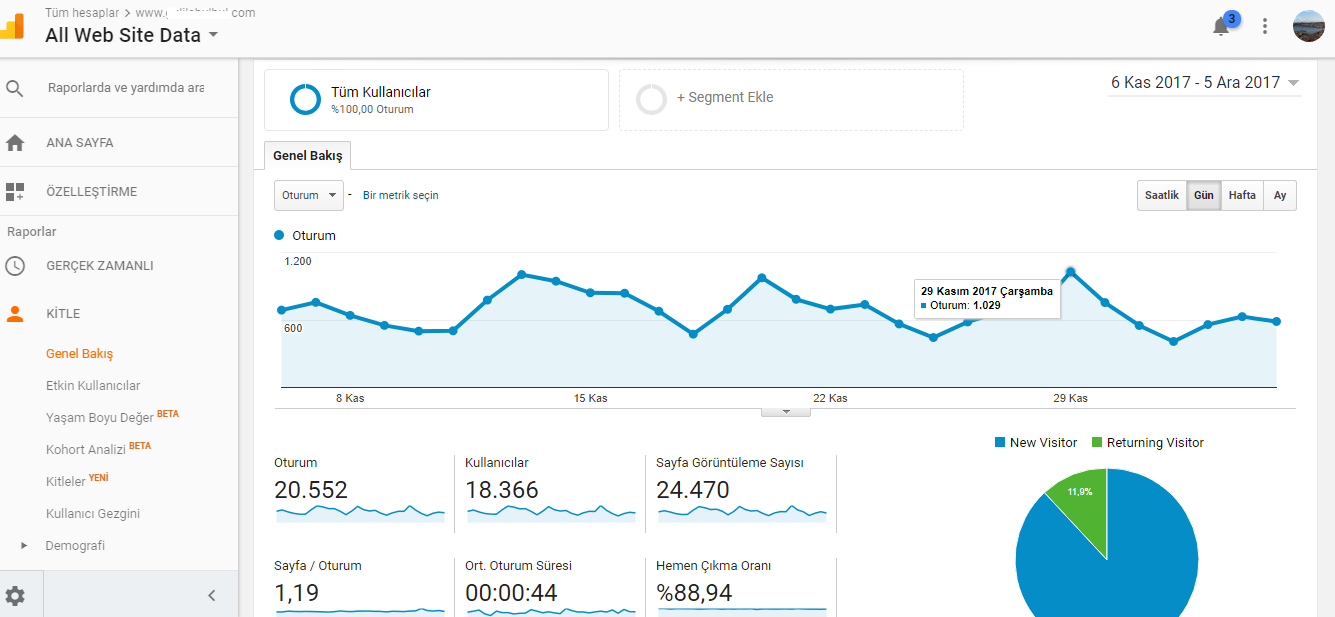This screenshot has width=1335, height=617.
Task: Click the Gerçek Zamanlı clock icon
Action: click(x=15, y=266)
